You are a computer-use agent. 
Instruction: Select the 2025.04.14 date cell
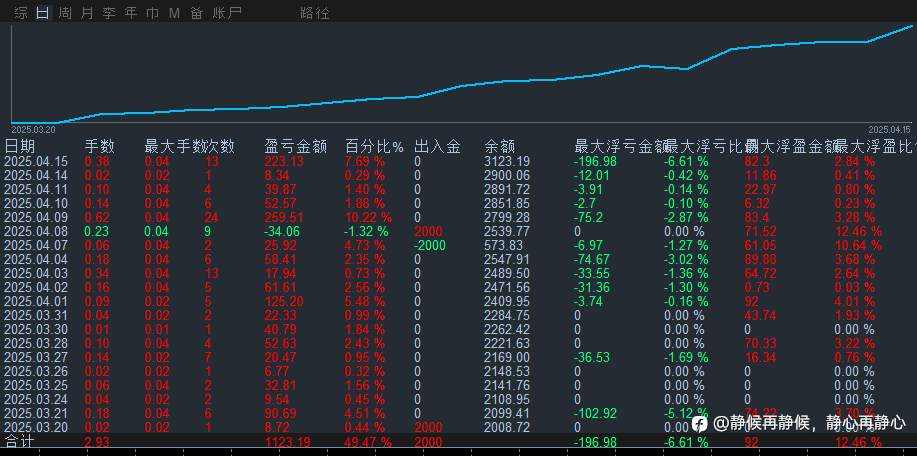36,175
